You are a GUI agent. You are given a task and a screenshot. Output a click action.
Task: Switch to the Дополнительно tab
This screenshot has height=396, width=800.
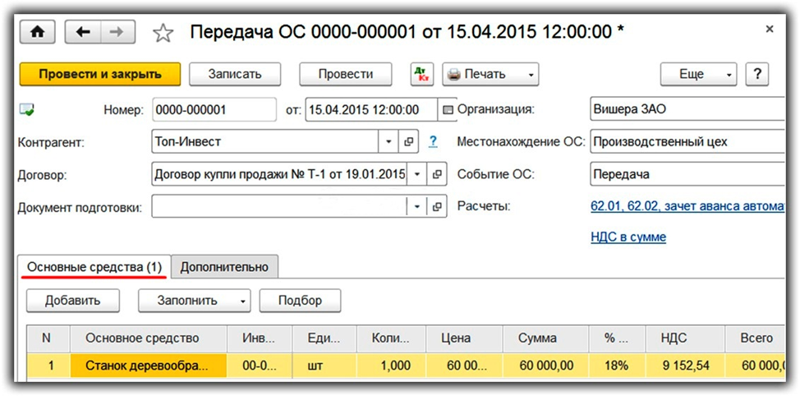(x=224, y=267)
